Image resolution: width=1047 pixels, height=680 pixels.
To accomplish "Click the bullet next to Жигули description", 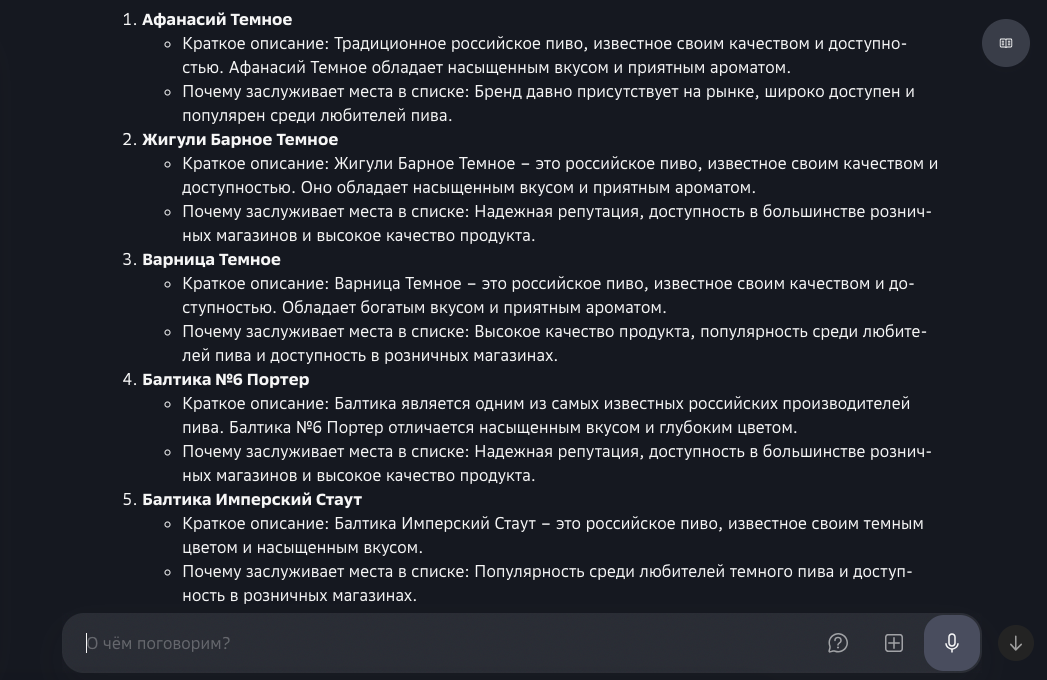I will point(167,164).
